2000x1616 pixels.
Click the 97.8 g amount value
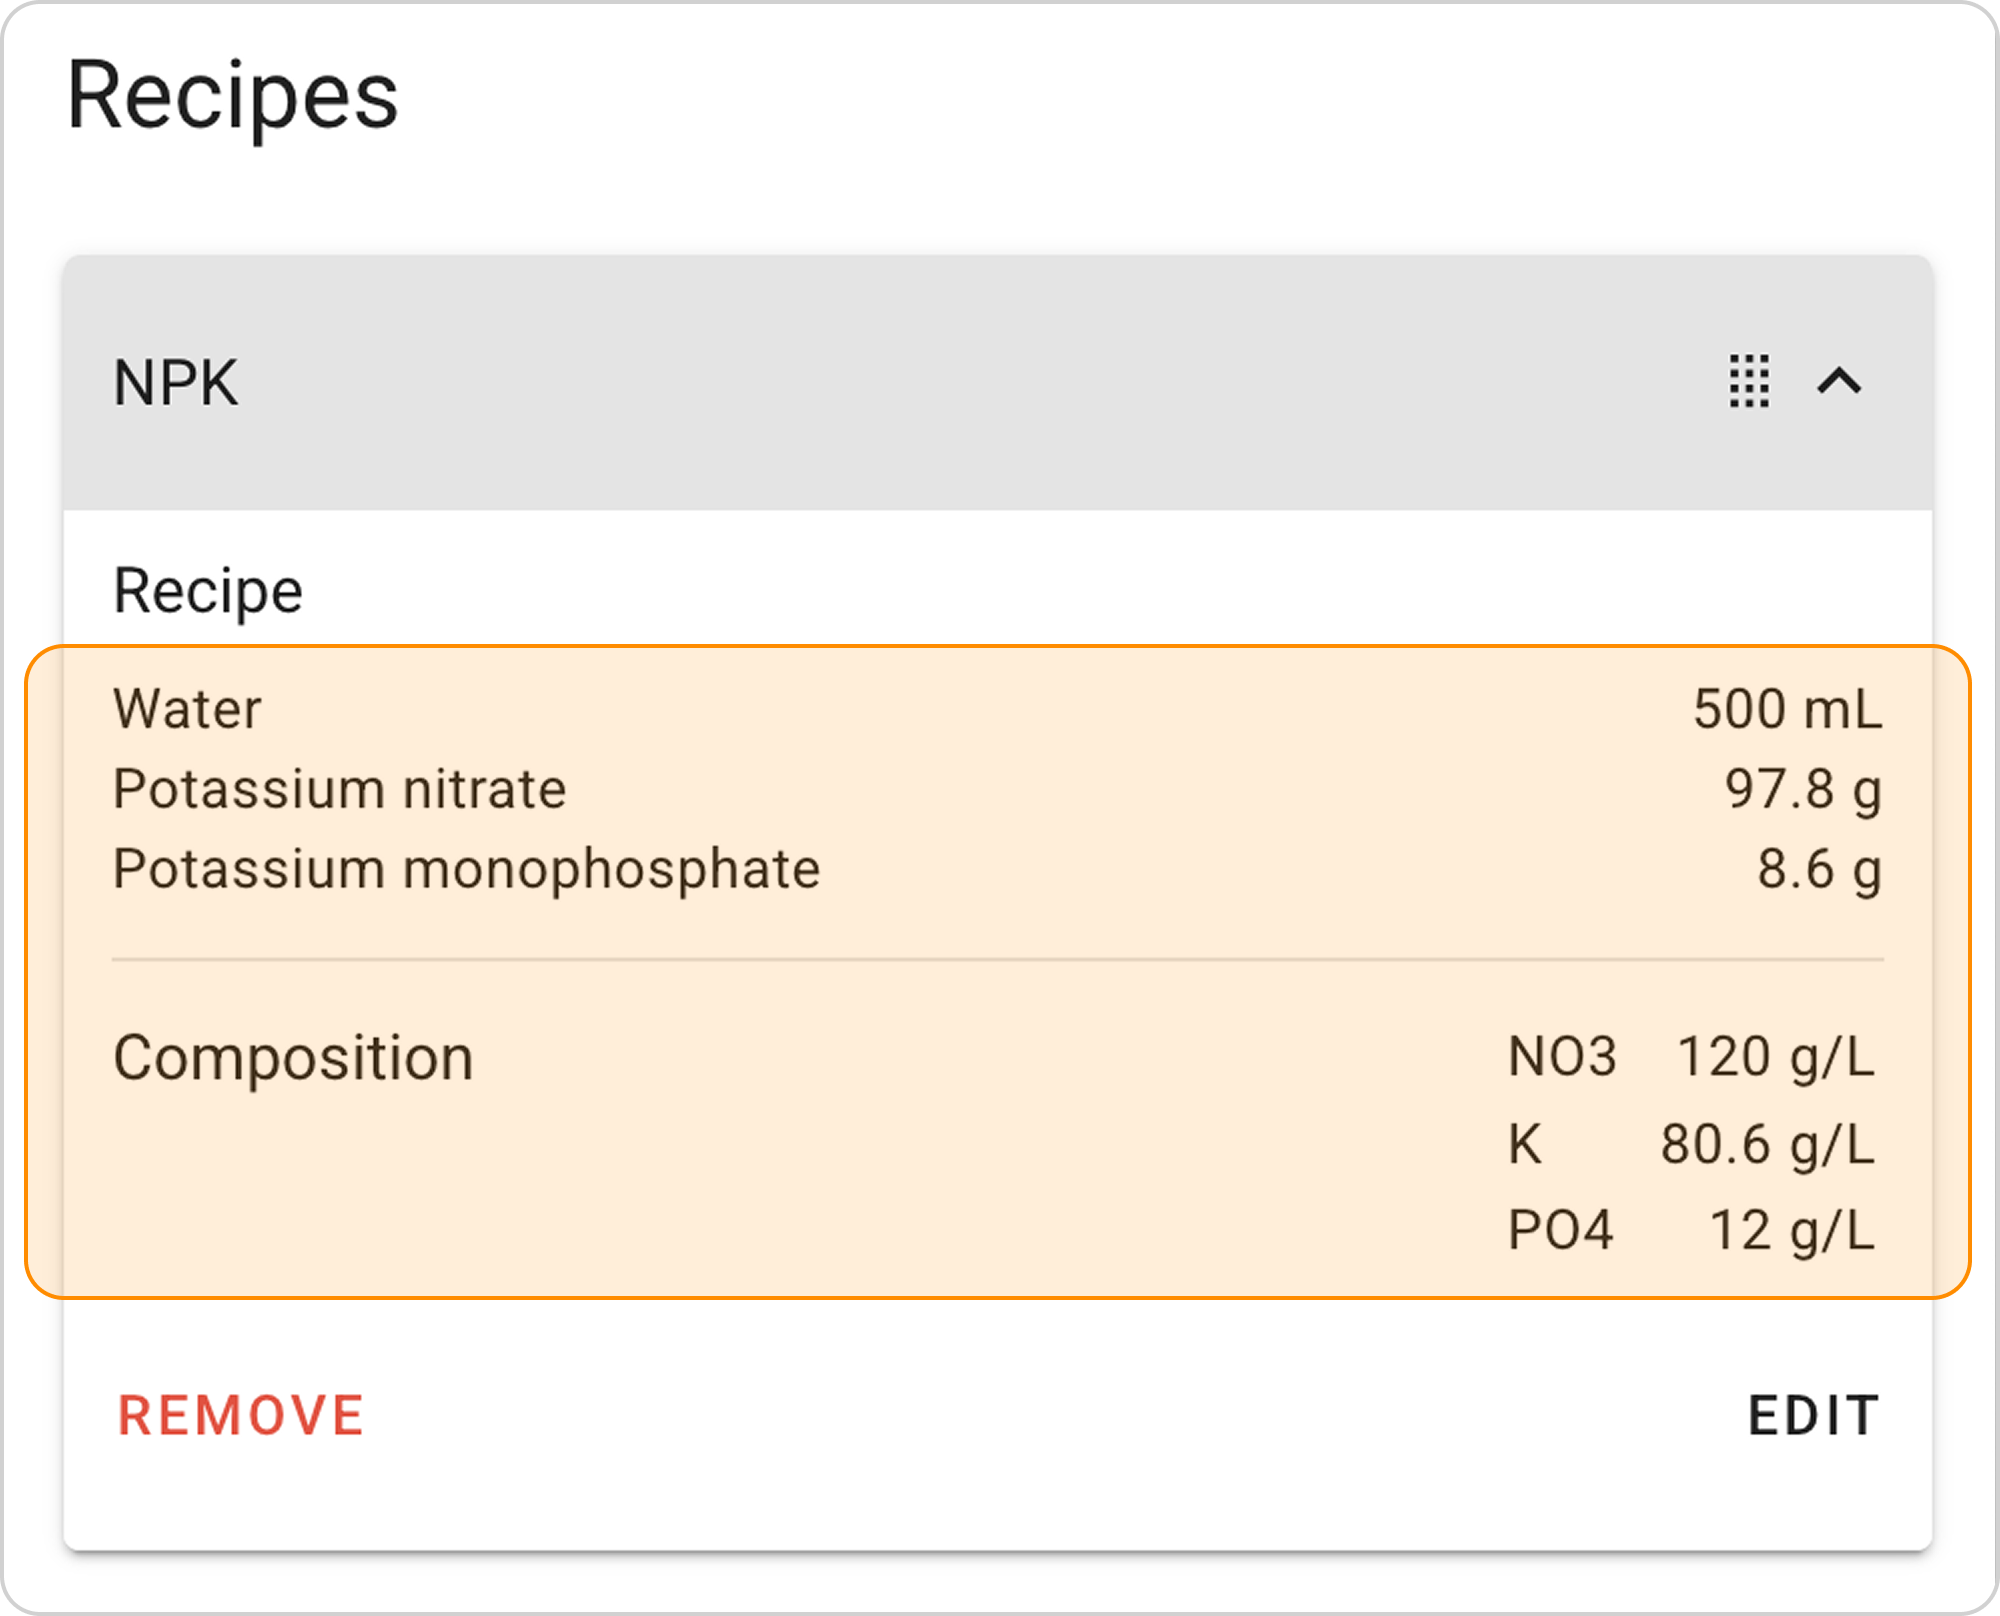(x=1804, y=789)
